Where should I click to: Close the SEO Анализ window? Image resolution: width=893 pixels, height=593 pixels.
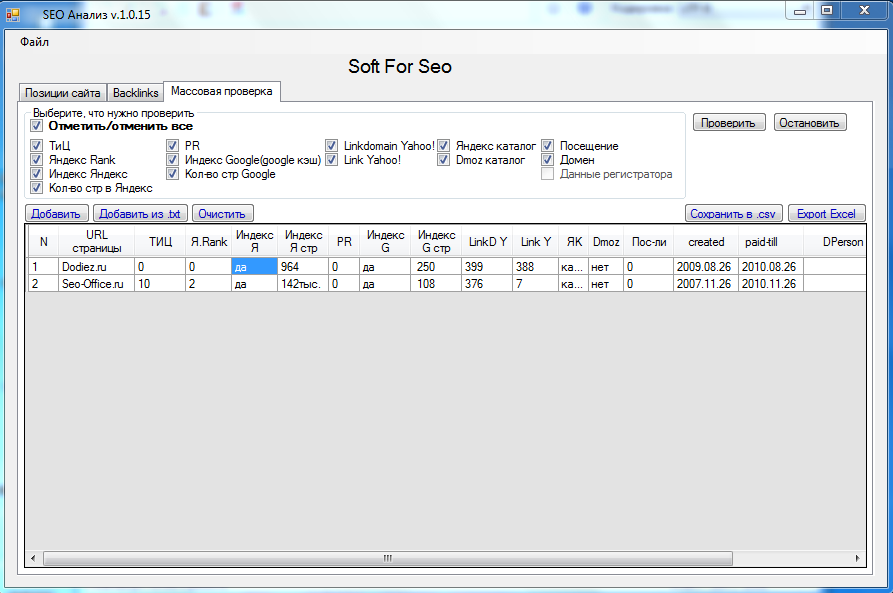(x=864, y=10)
